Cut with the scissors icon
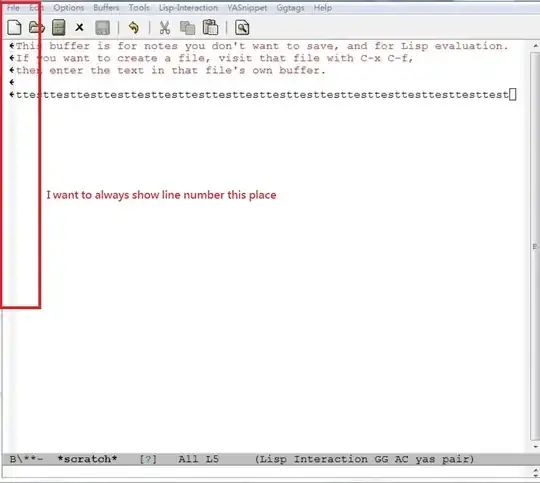Image resolution: width=540 pixels, height=483 pixels. [x=165, y=28]
